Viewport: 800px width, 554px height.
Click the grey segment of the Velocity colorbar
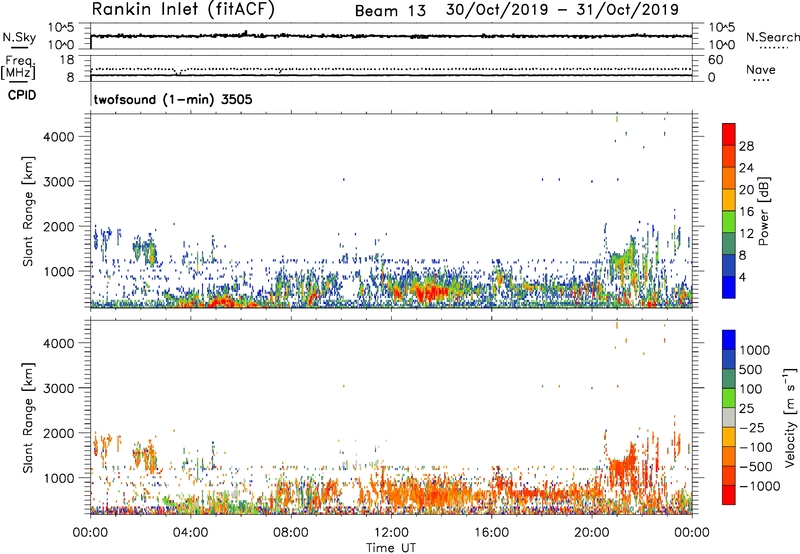729,418
